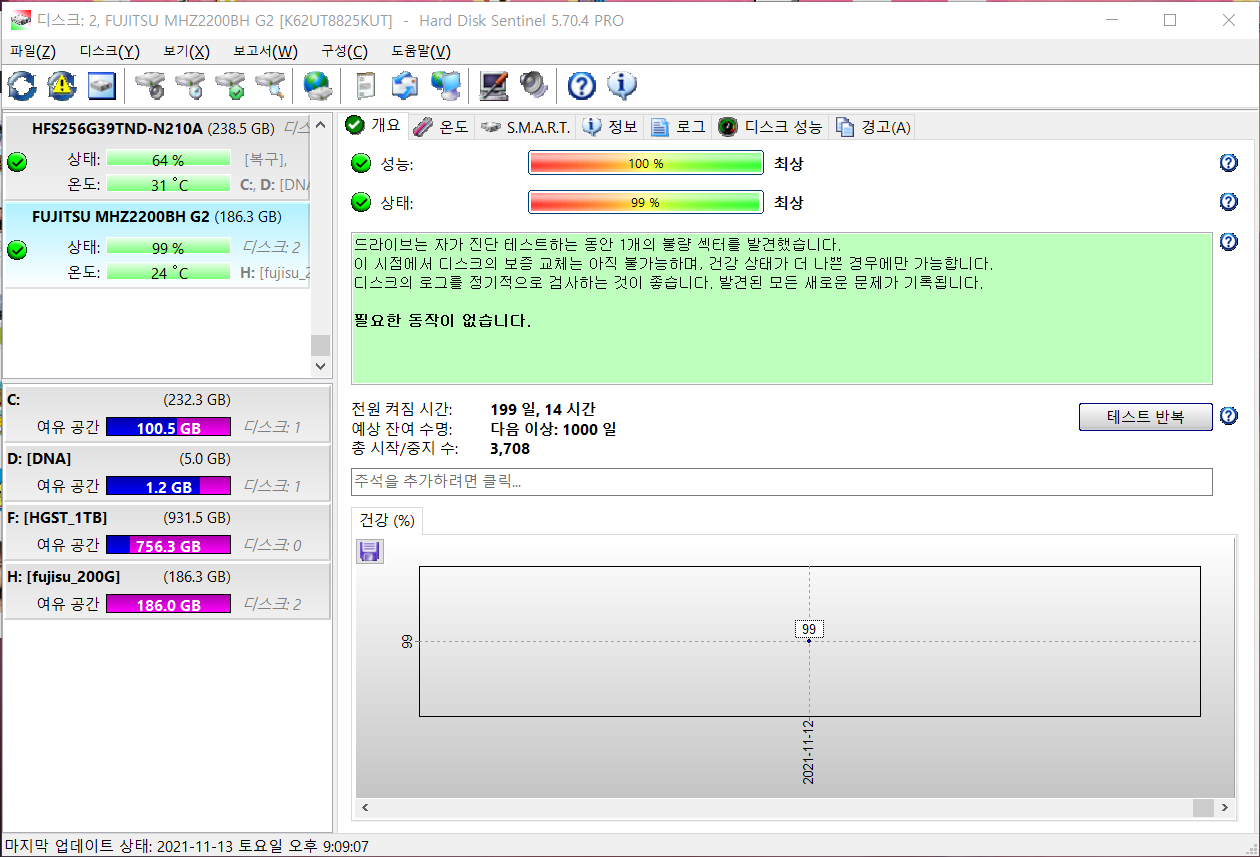This screenshot has height=857, width=1260.
Task: Open the 구성(C) menu
Action: [344, 51]
